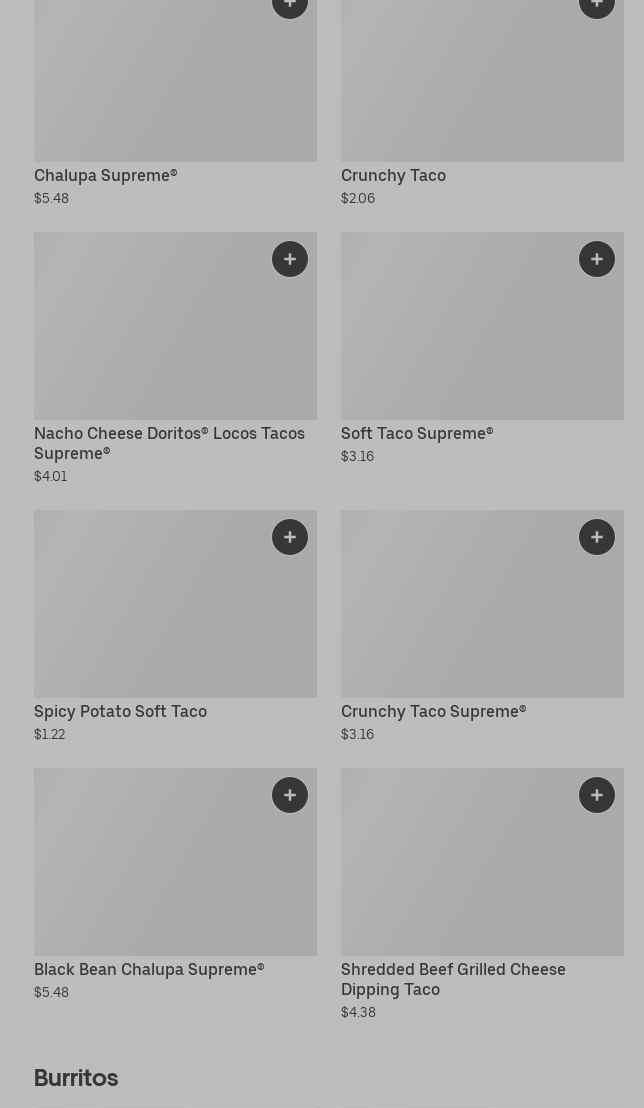Open Nacho Cheese Doritos Locos Tacos title
The width and height of the screenshot is (644, 1108).
(169, 443)
